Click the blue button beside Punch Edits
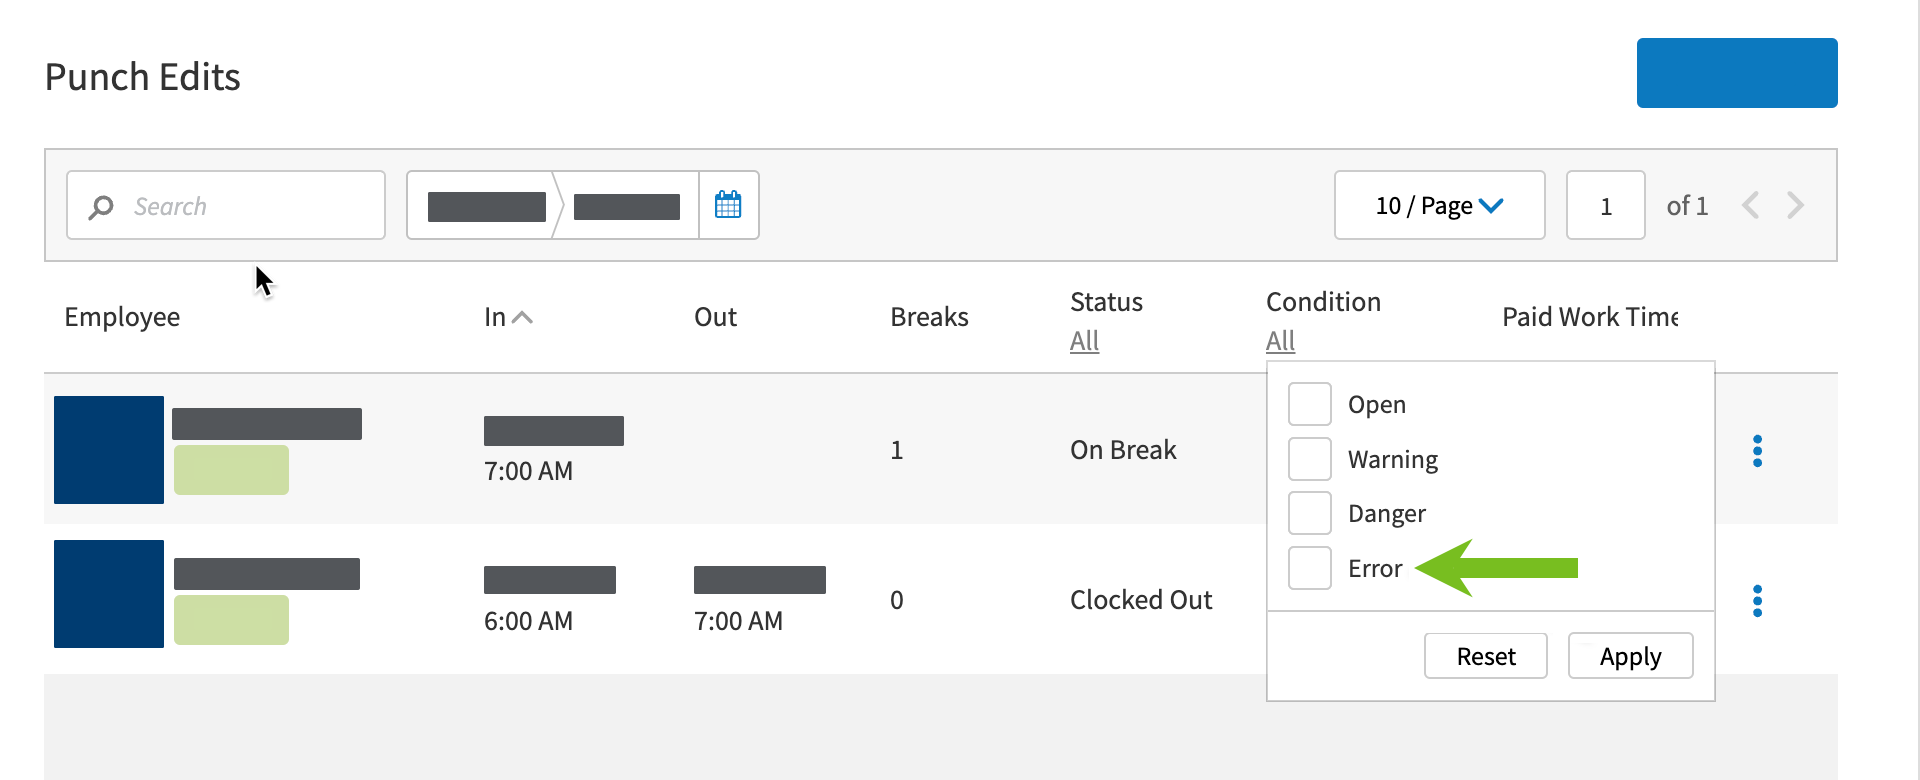Viewport: 1920px width, 780px height. (x=1736, y=73)
